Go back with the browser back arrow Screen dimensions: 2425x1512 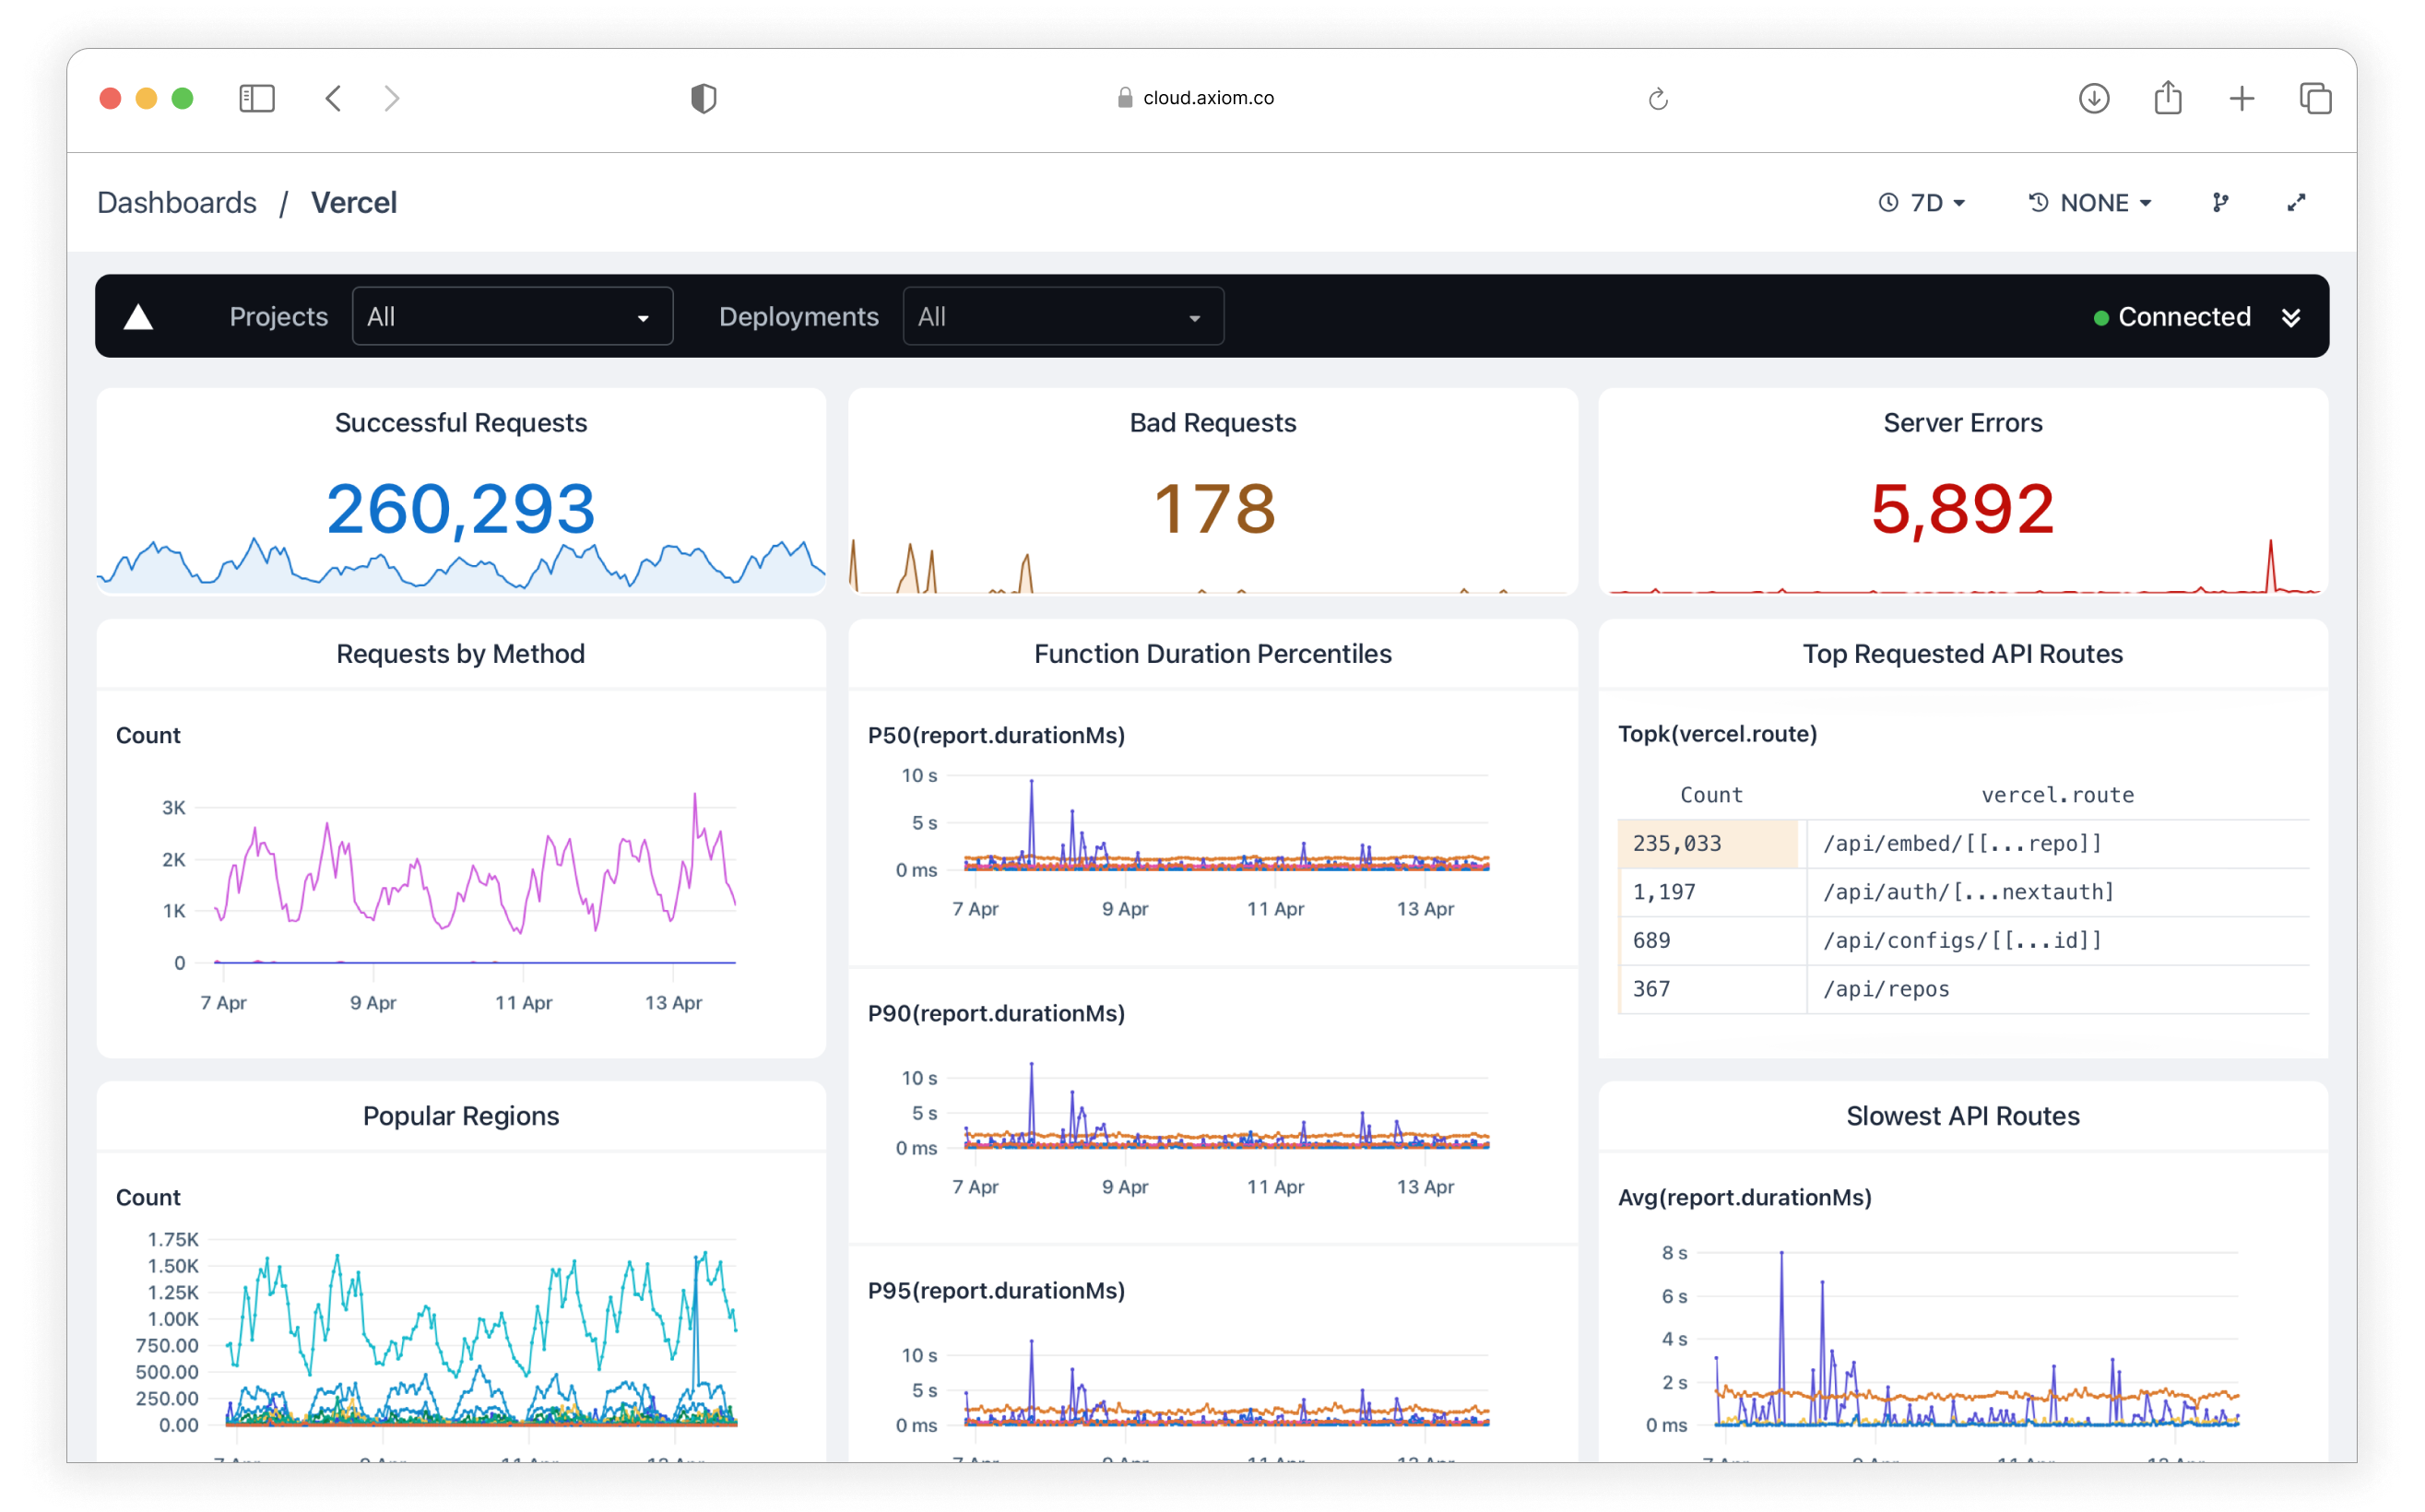(334, 98)
